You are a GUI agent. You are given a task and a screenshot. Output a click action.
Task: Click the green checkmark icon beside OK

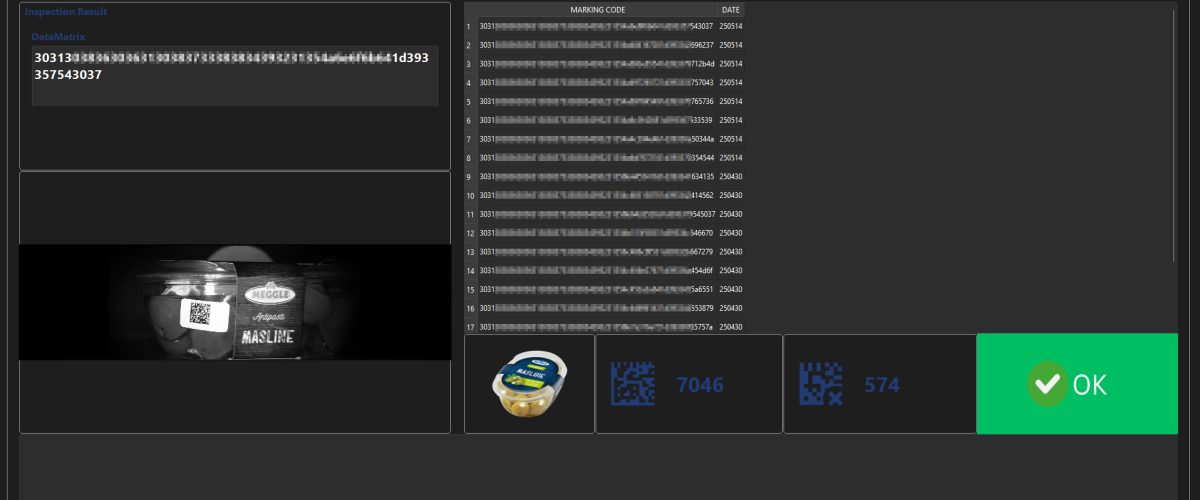(x=1047, y=385)
